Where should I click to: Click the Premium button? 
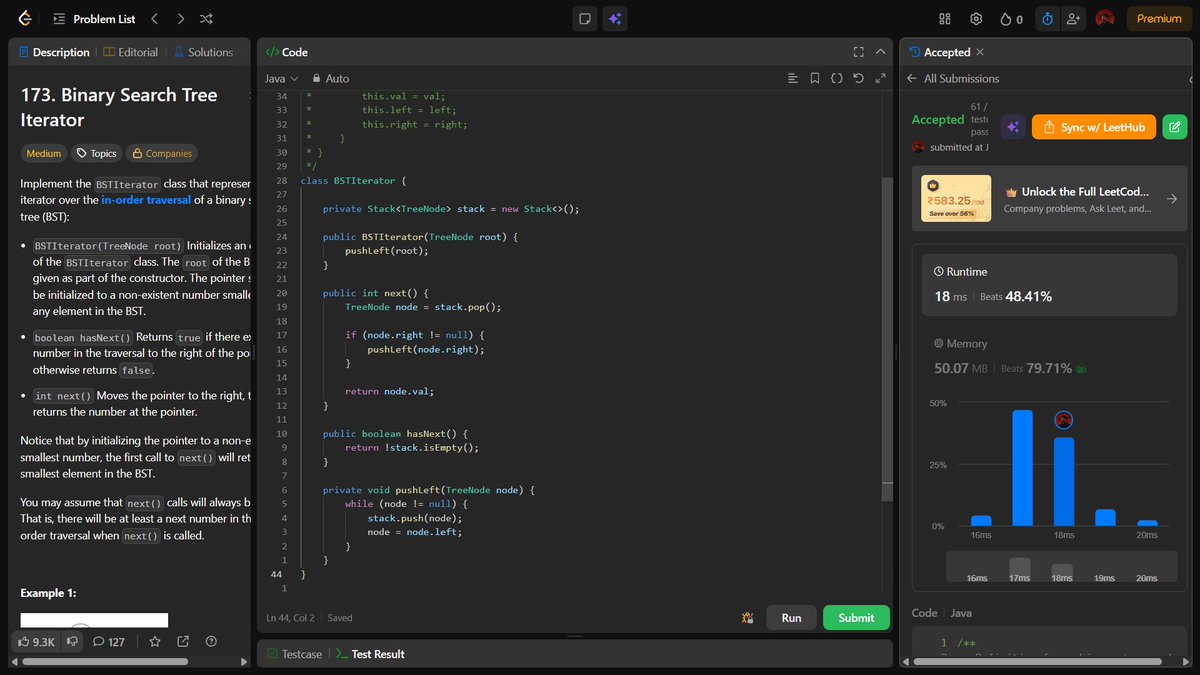[1159, 18]
